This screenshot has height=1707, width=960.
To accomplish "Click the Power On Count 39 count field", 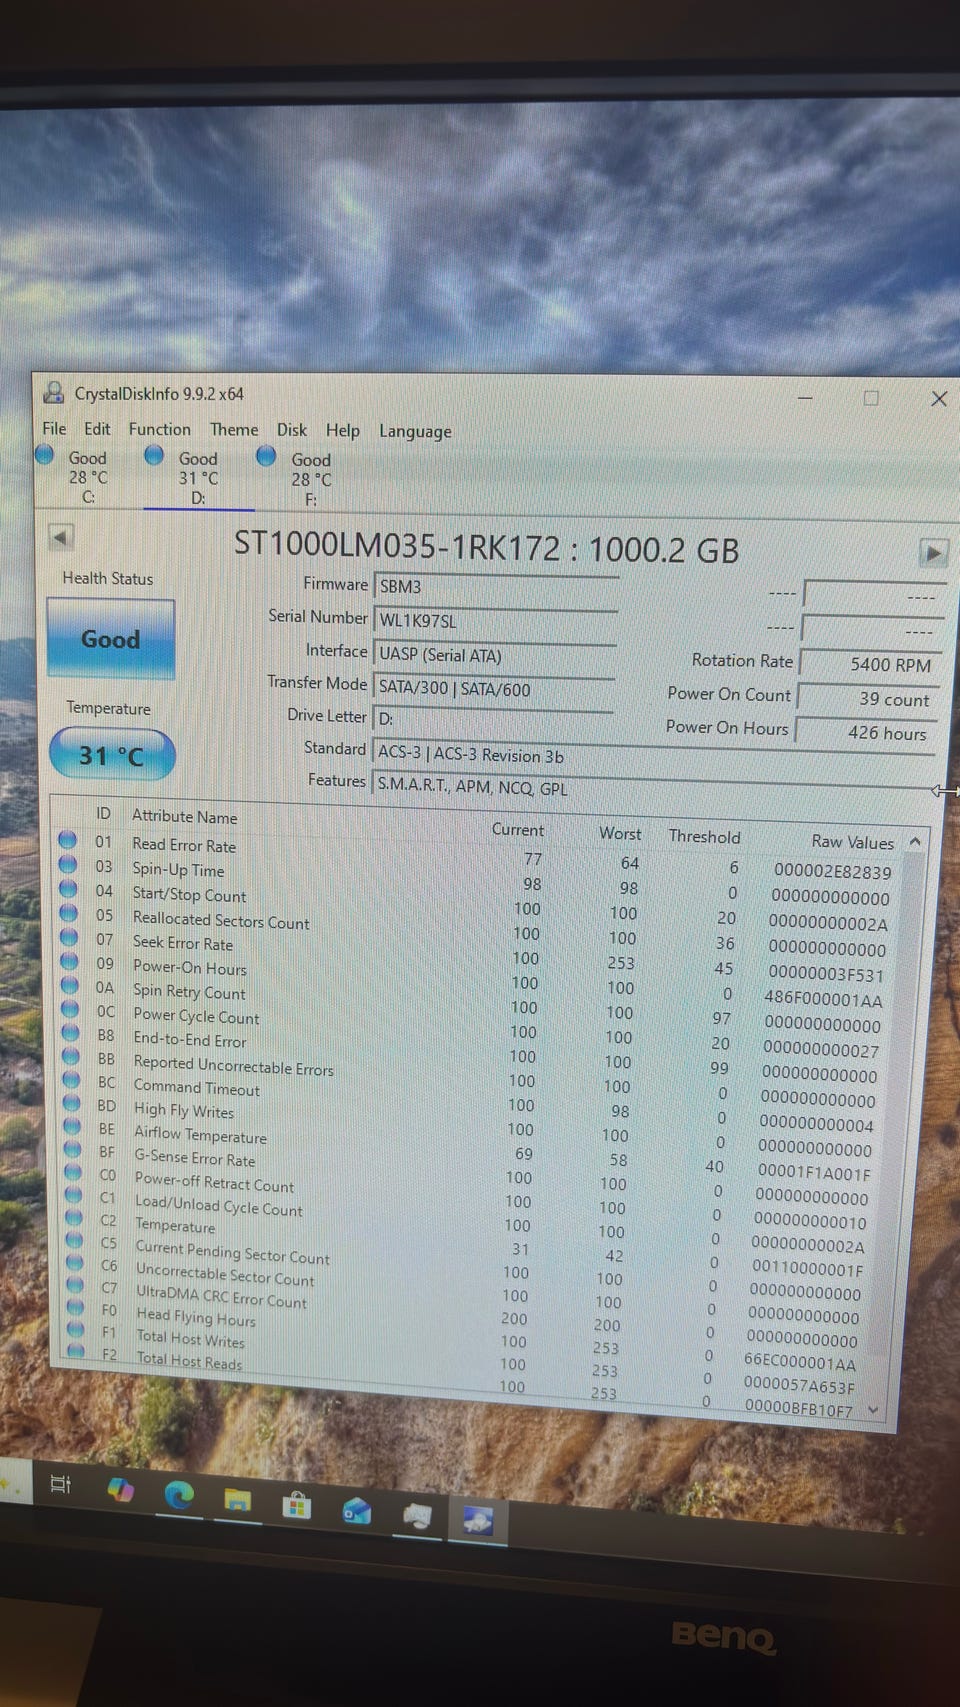I will pos(868,699).
